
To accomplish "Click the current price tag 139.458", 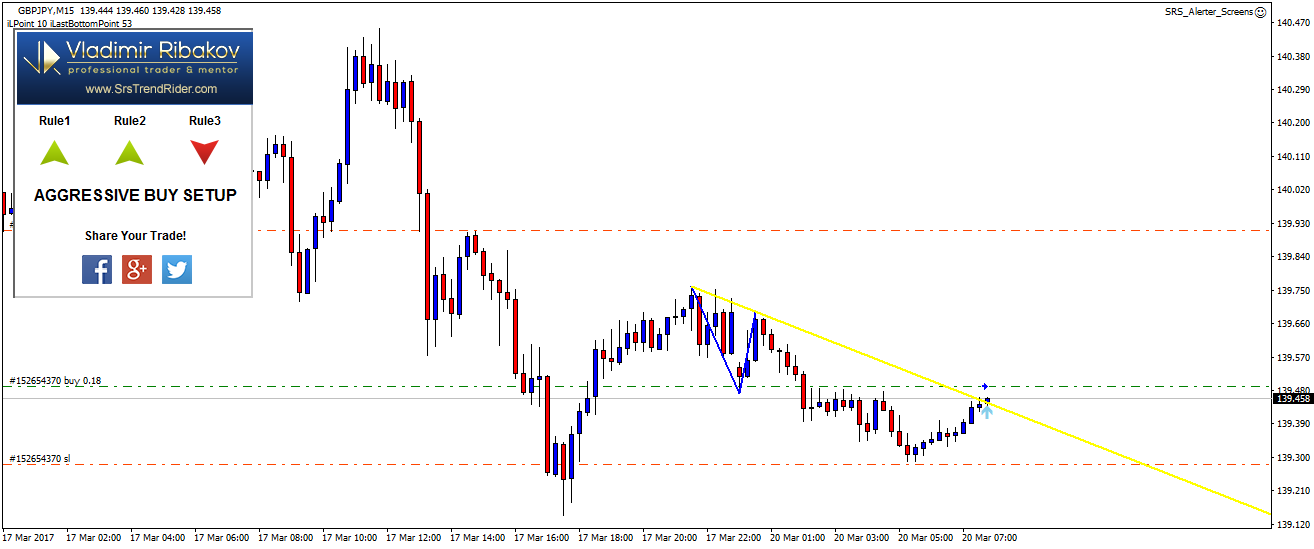I will click(x=1291, y=399).
